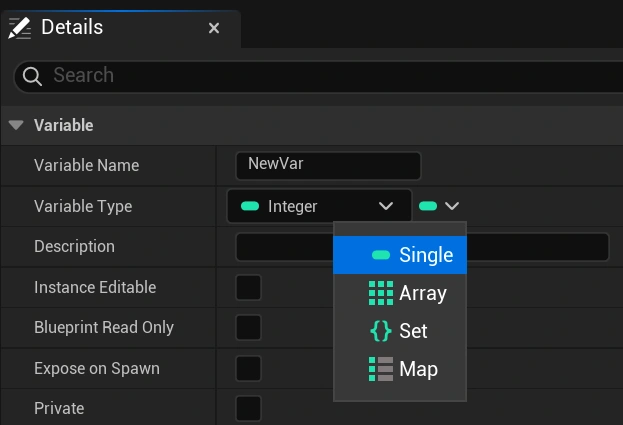Screen dimensions: 623x425
Task: Collapse the Variable section
Action: click(x=16, y=125)
